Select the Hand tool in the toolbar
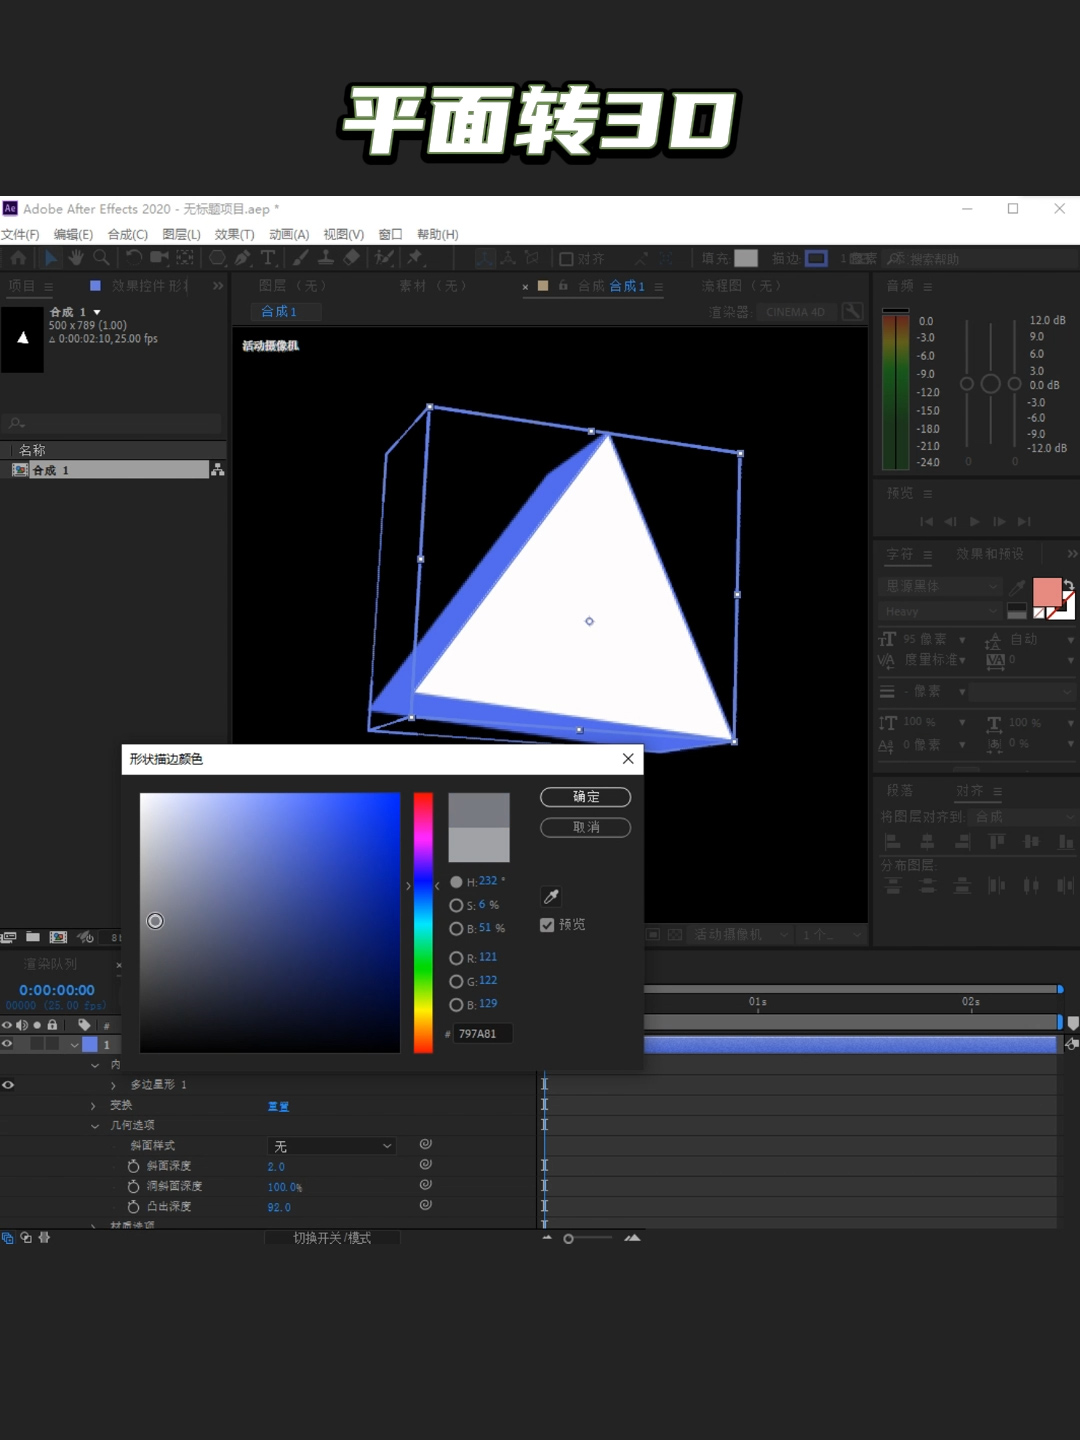The height and width of the screenshot is (1440, 1080). pyautogui.click(x=76, y=258)
